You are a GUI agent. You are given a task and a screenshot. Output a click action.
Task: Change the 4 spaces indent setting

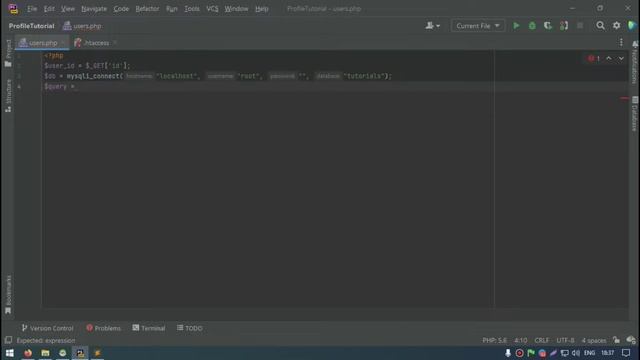[x=594, y=340]
